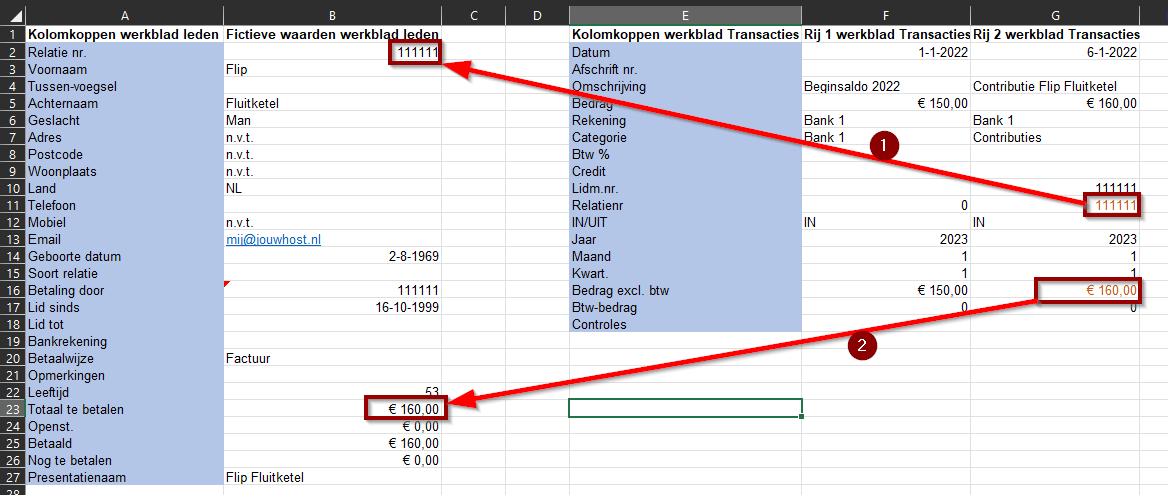Select the Voornaam value 'Flip'
The height and width of the screenshot is (495, 1168).
point(332,69)
